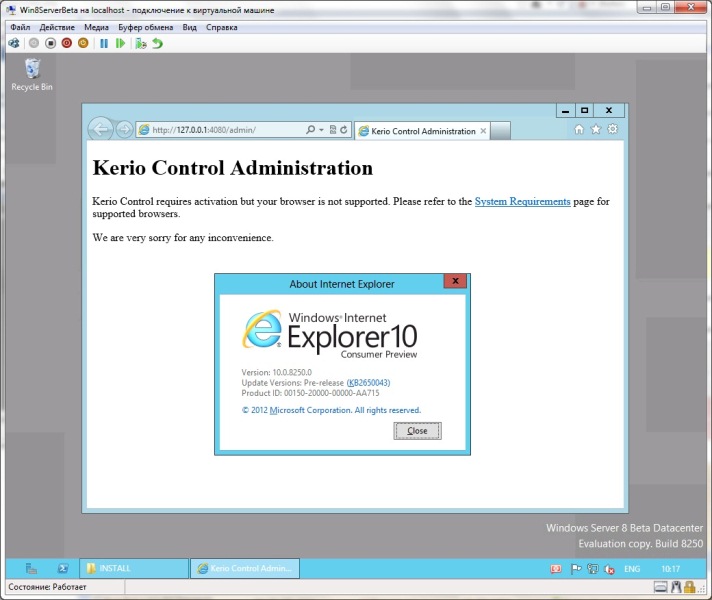Open the INSTALL folder taskbar button
This screenshot has width=712, height=600.
coord(133,568)
